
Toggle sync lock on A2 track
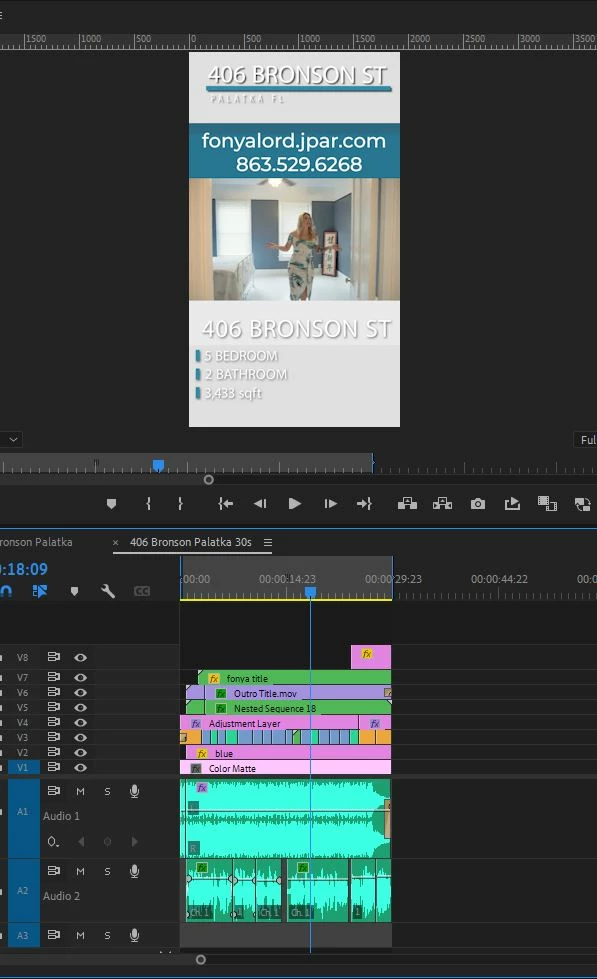click(x=54, y=870)
